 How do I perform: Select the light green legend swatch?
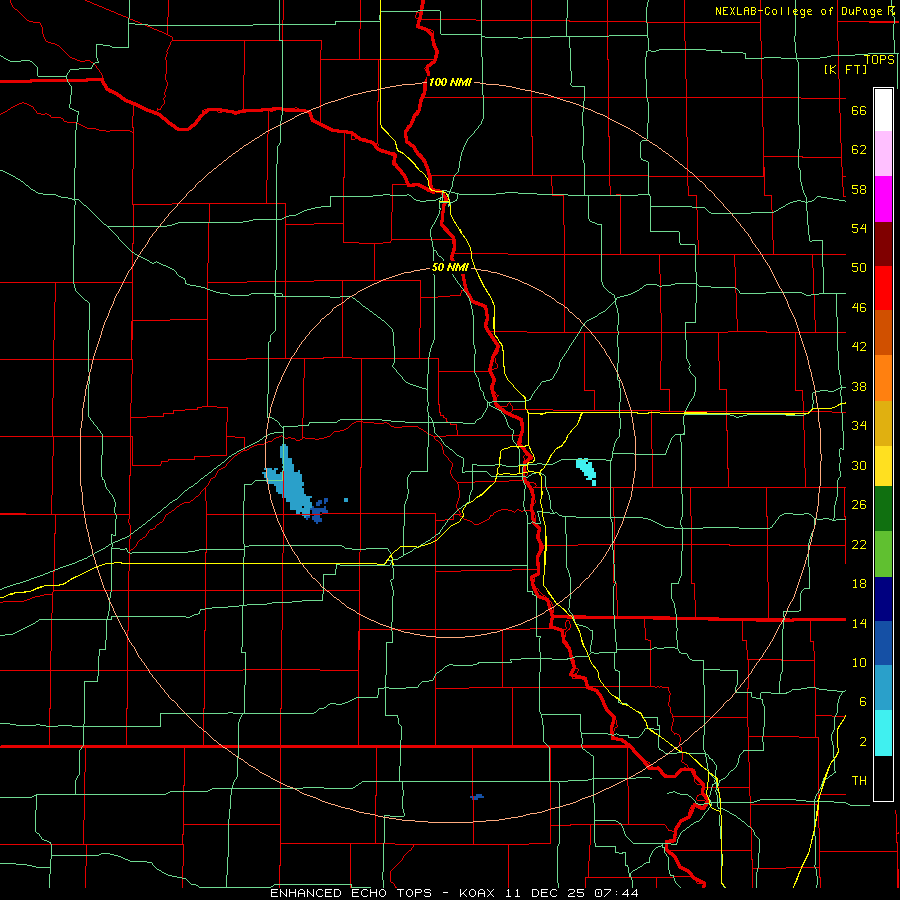click(883, 554)
